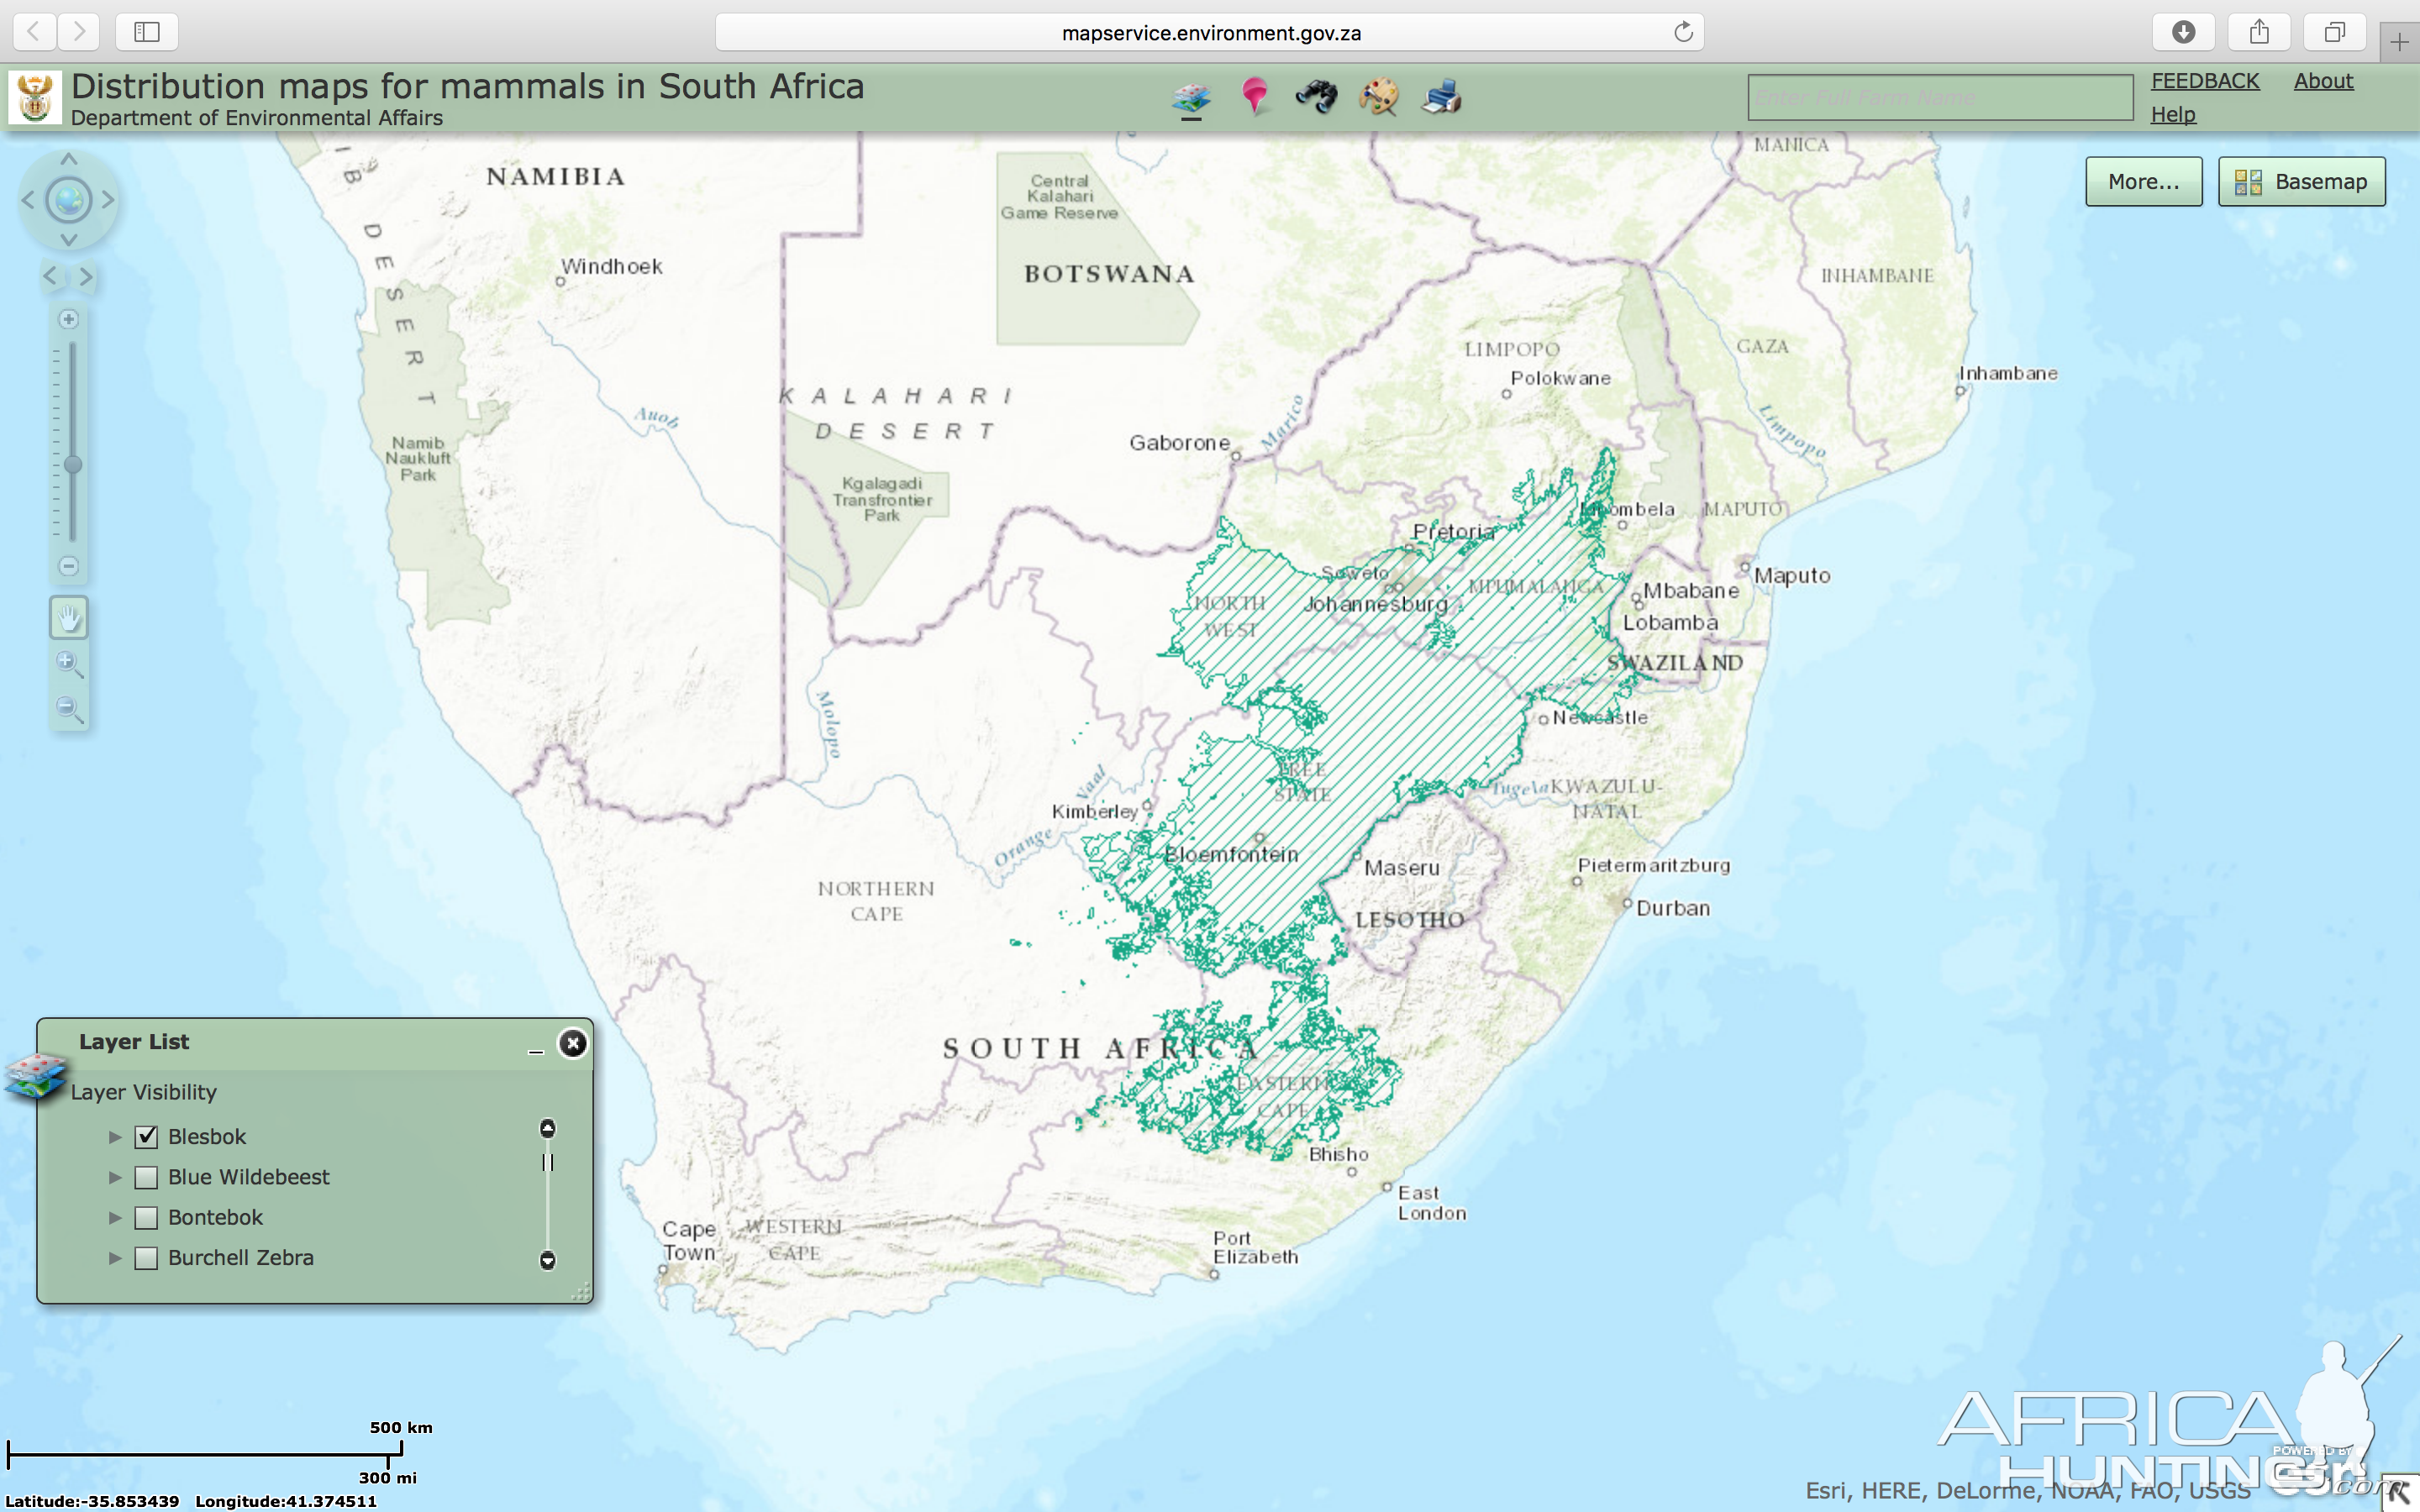This screenshot has width=2420, height=1512.
Task: Open the Help link
Action: (x=2173, y=114)
